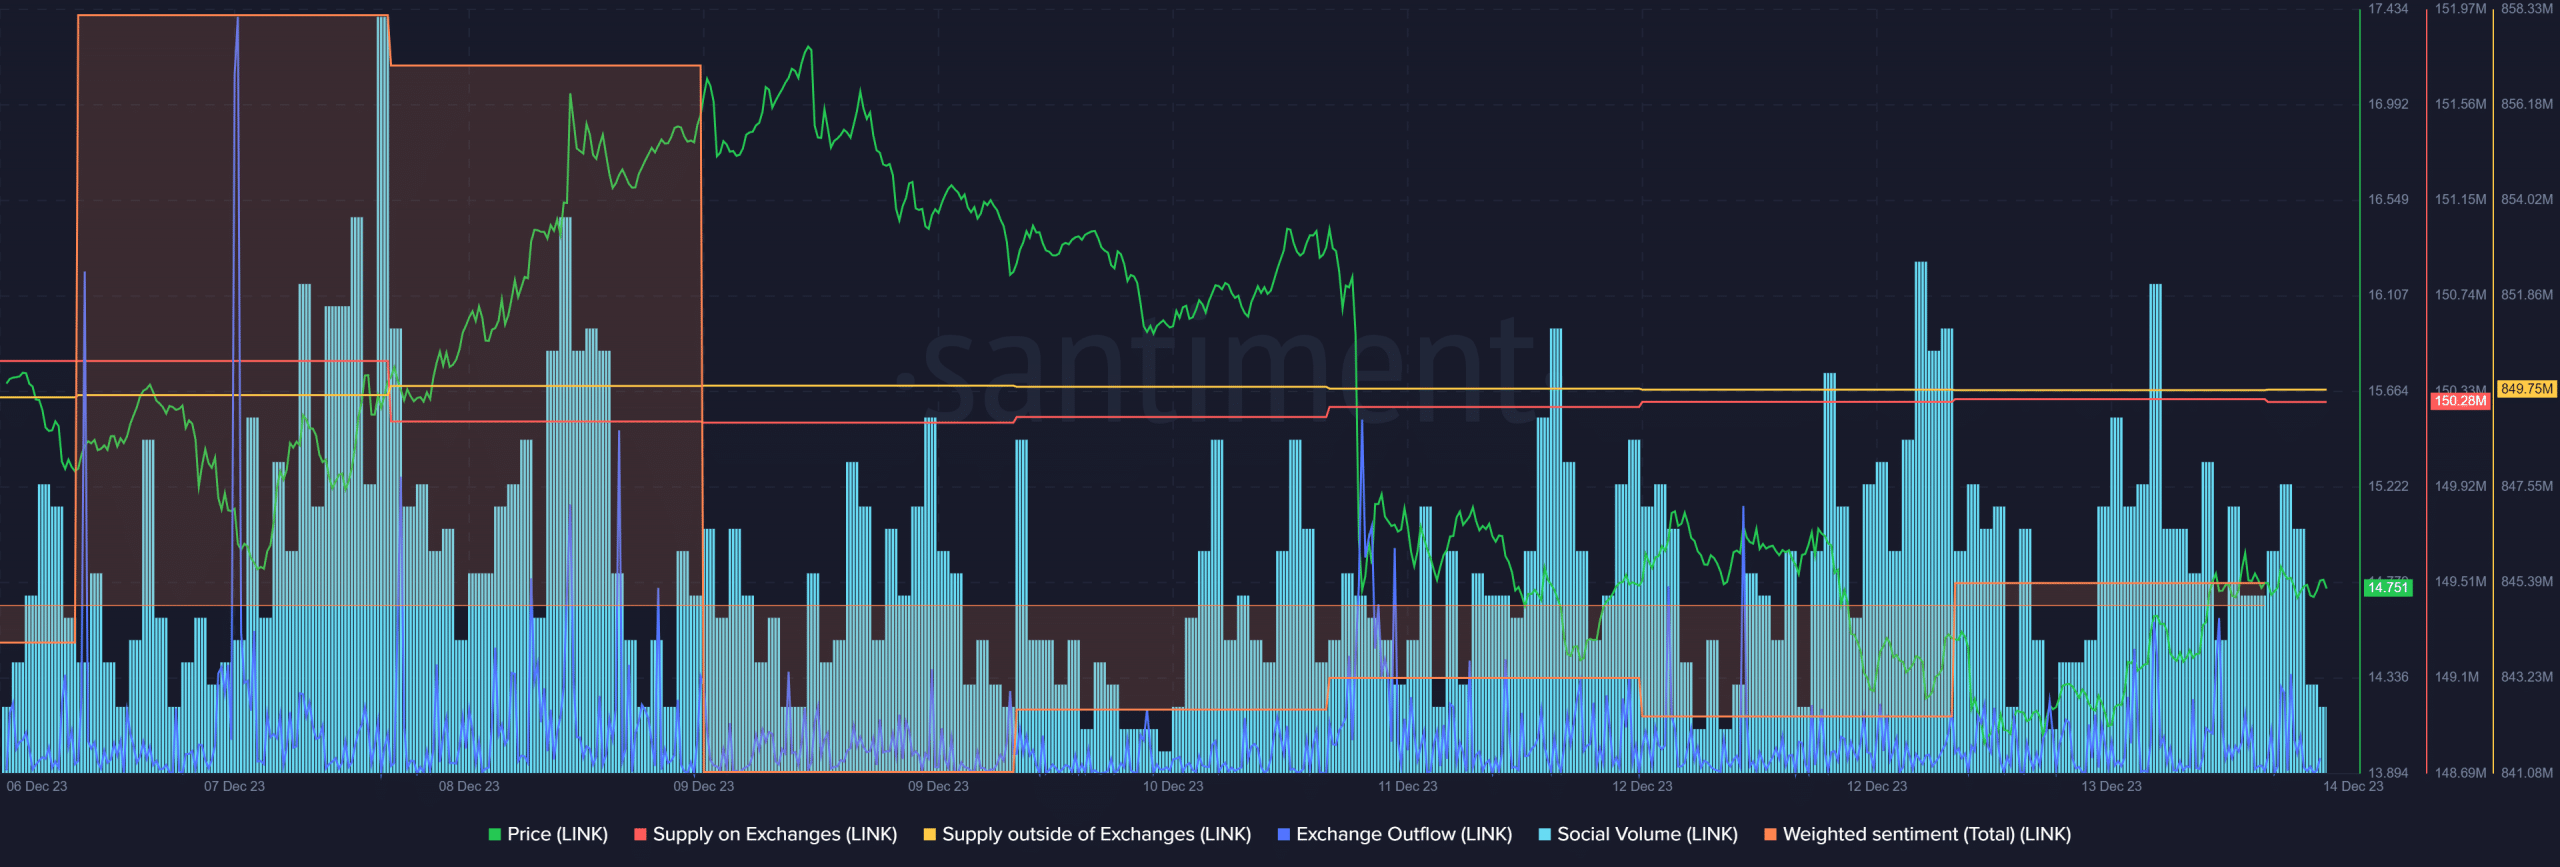This screenshot has width=2560, height=867.
Task: Click the 149.92M supply axis value
Action: pos(2460,486)
